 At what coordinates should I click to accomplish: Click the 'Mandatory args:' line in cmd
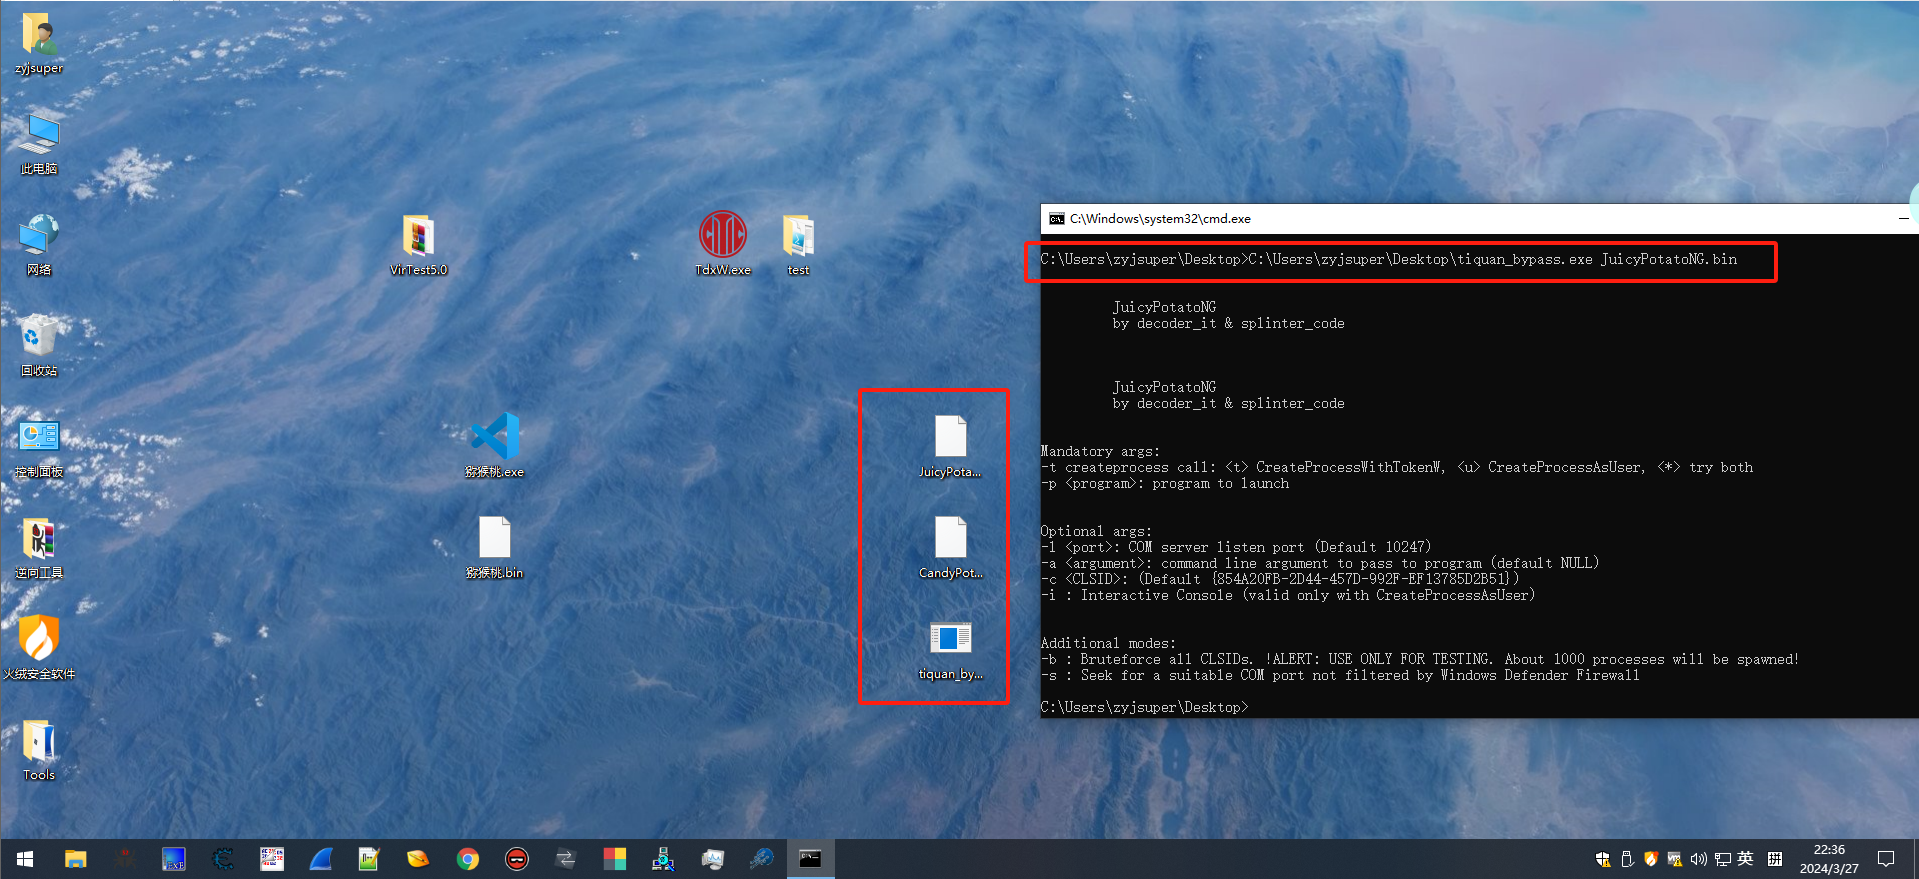coord(1100,451)
